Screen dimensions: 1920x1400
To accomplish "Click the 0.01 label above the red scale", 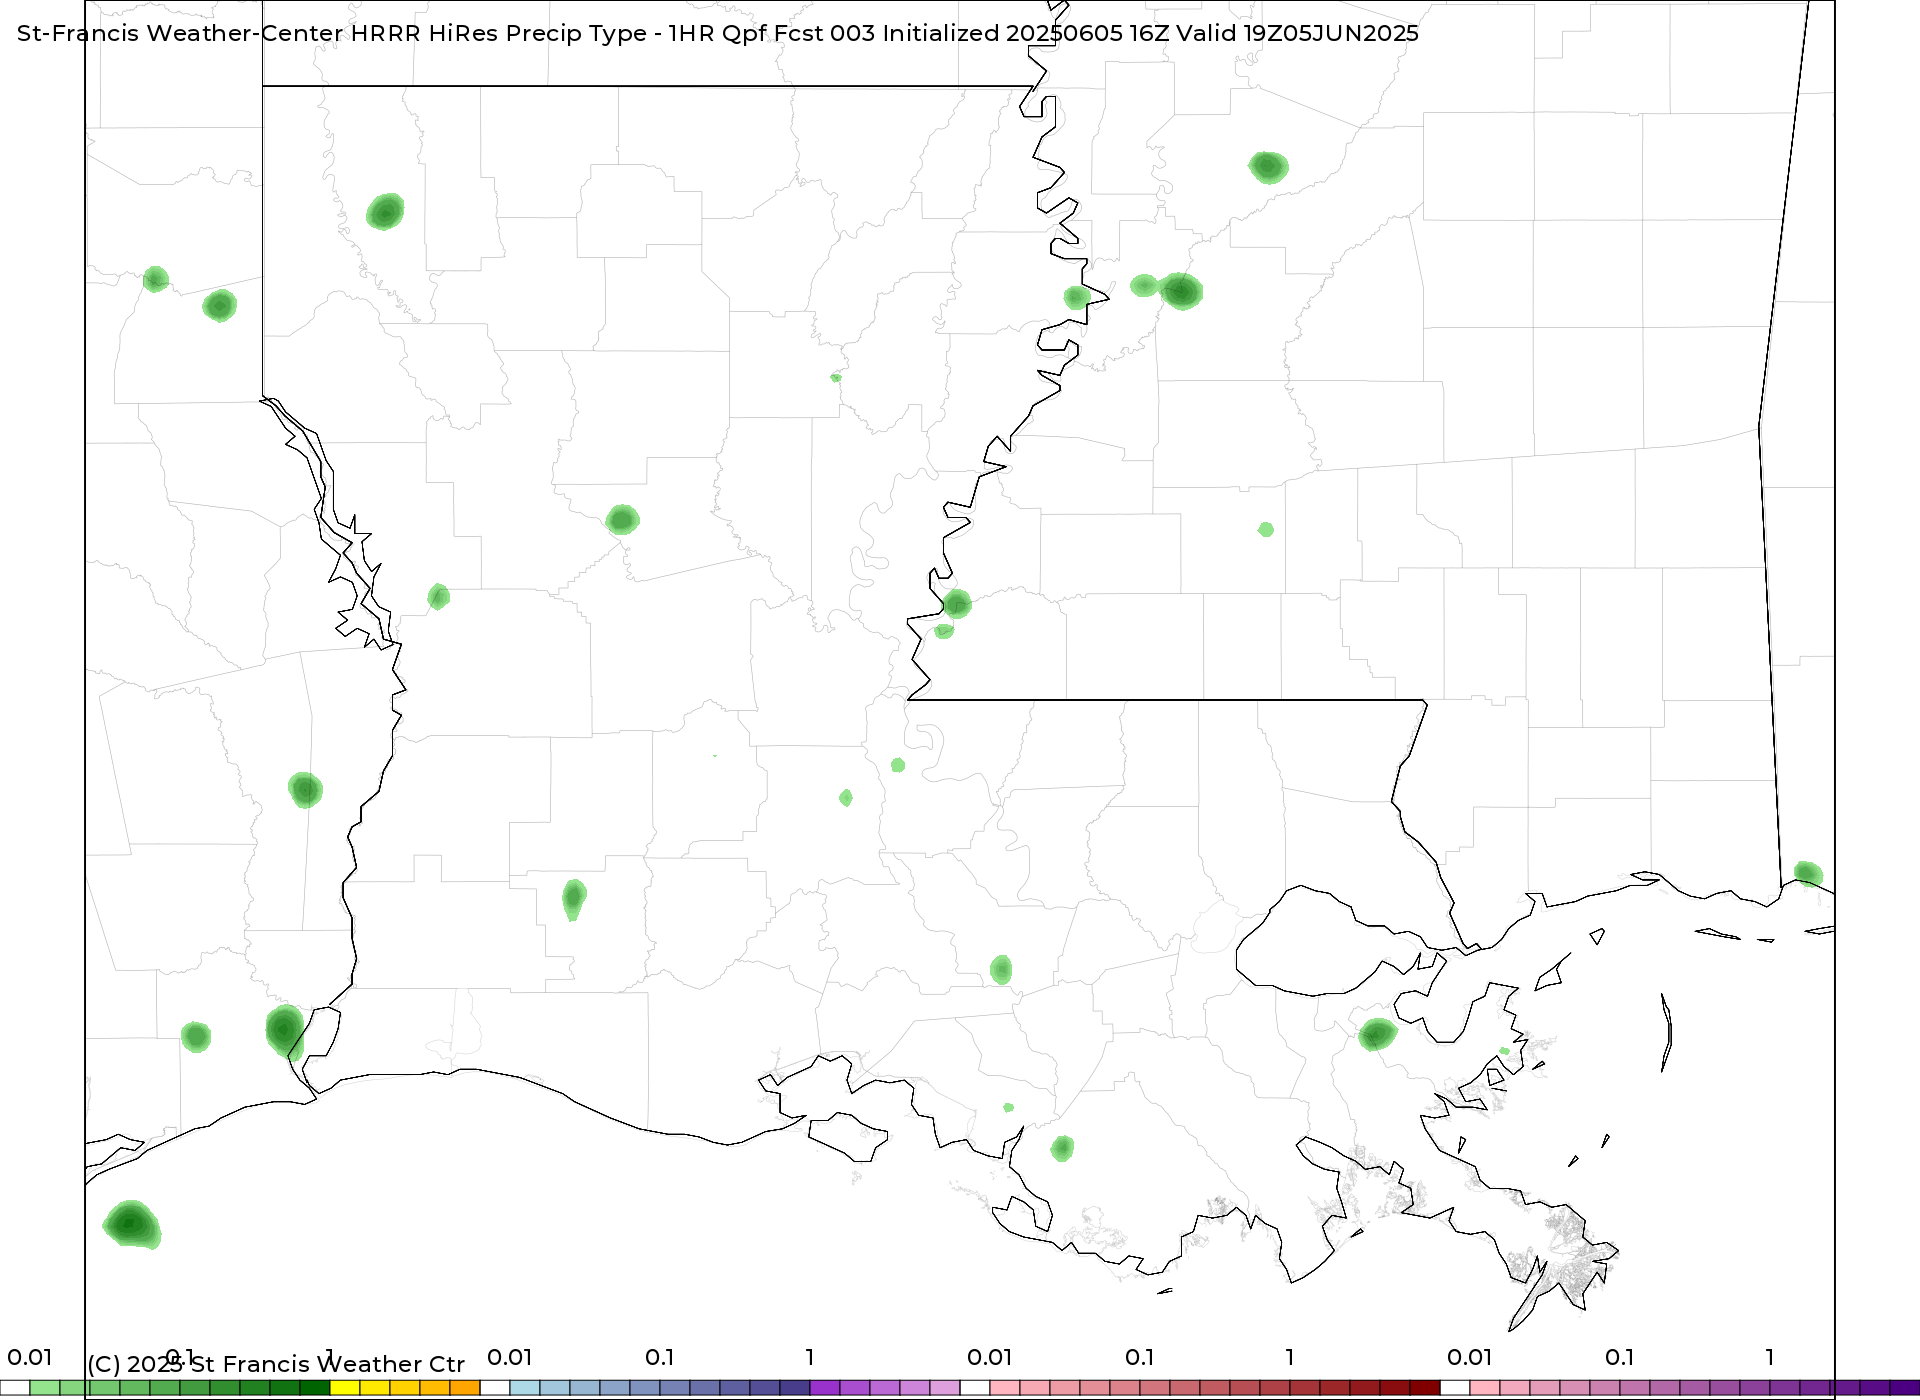I will pyautogui.click(x=990, y=1357).
